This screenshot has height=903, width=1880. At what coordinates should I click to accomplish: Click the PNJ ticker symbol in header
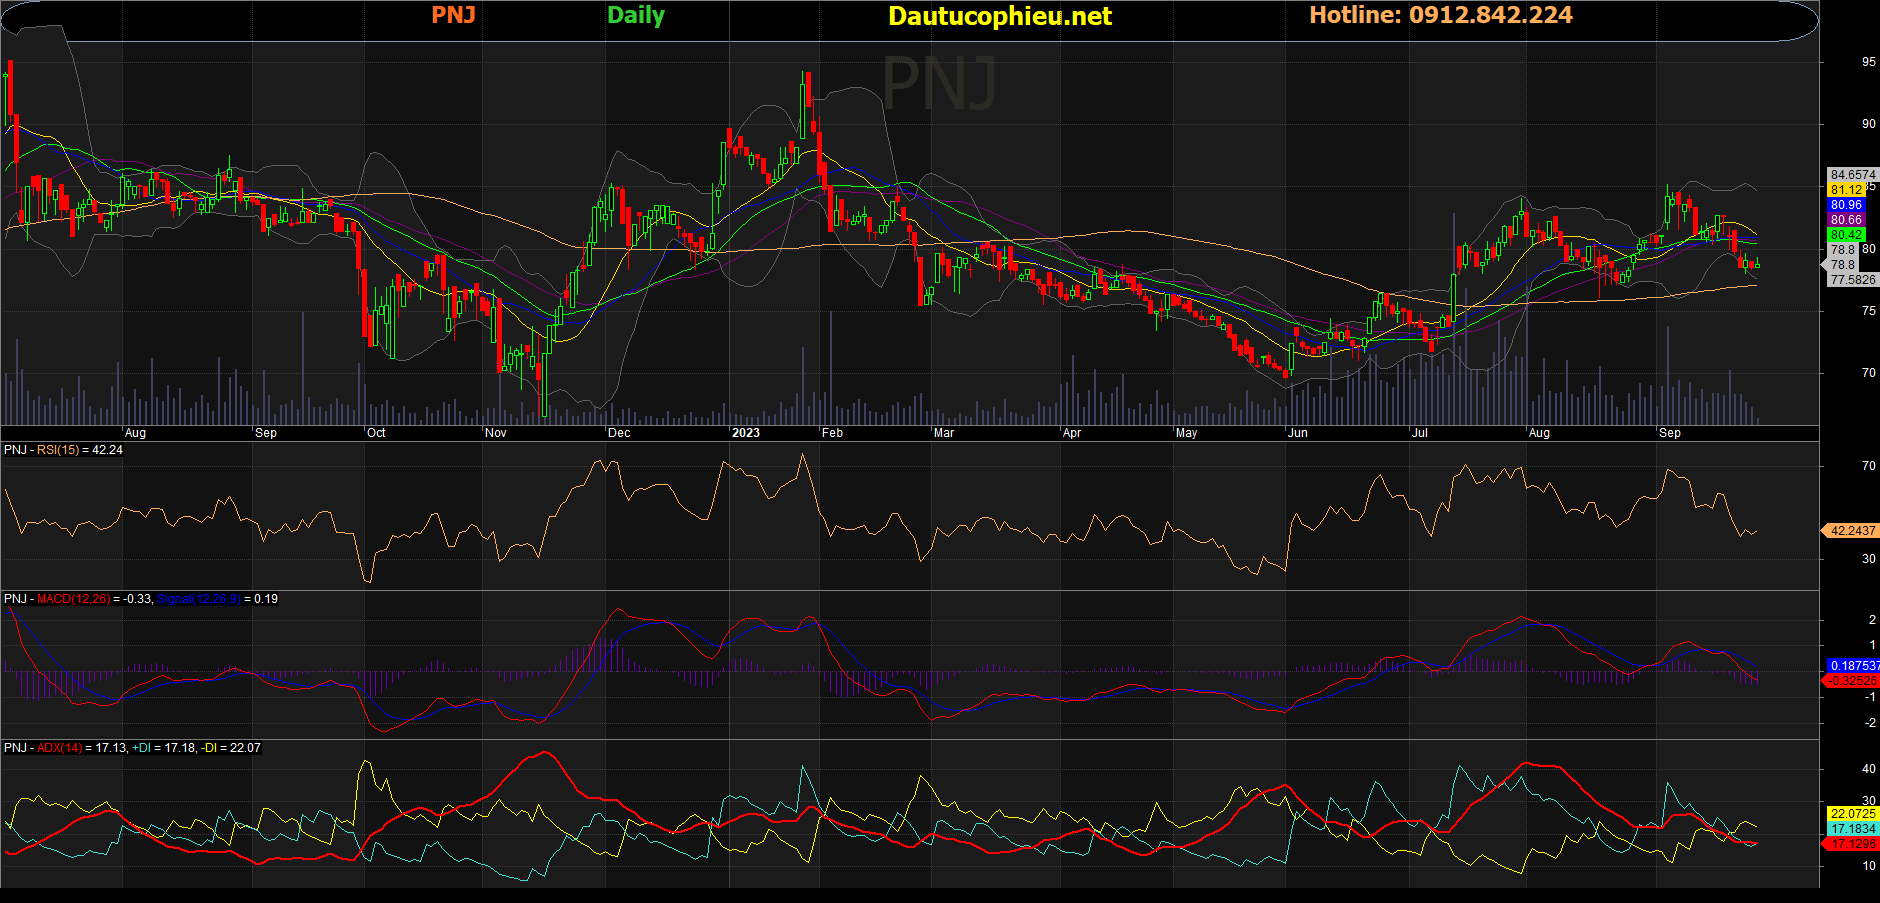[x=453, y=15]
